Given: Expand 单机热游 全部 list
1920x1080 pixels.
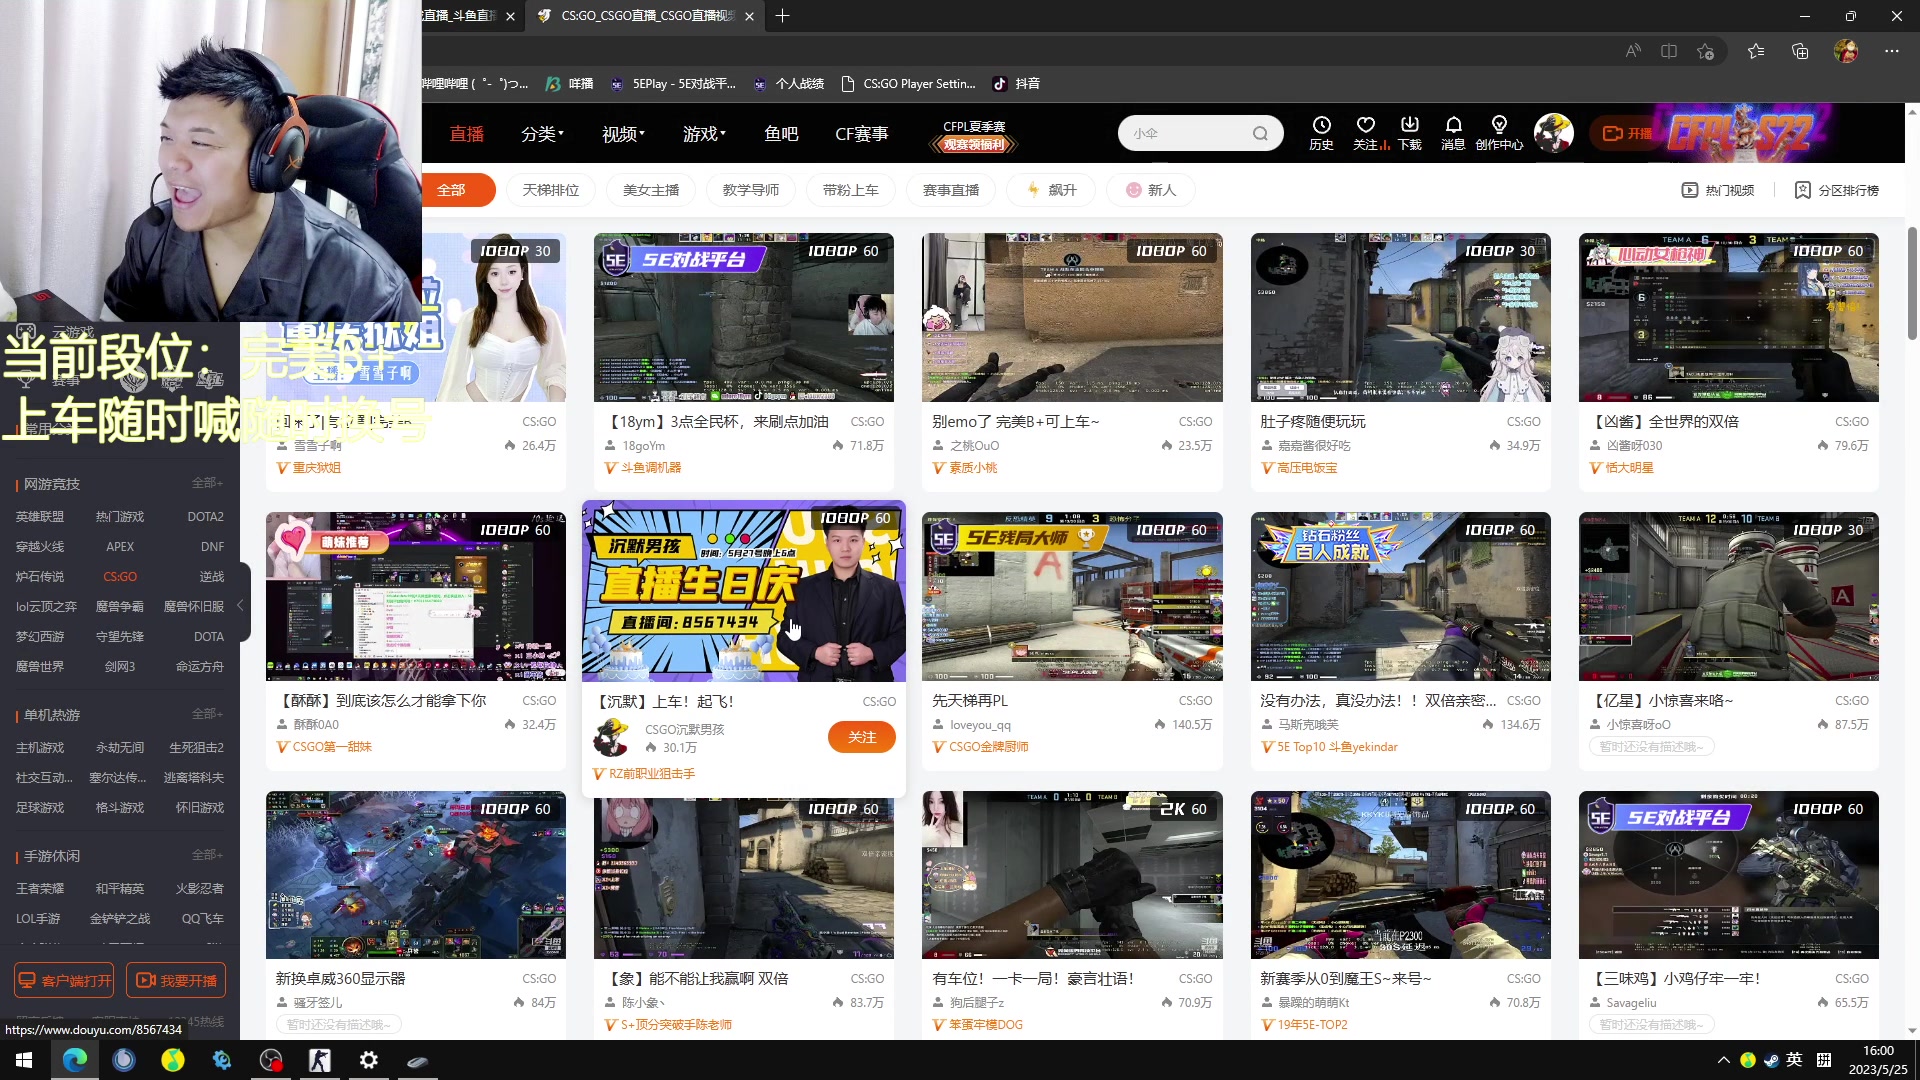Looking at the screenshot, I should [207, 714].
